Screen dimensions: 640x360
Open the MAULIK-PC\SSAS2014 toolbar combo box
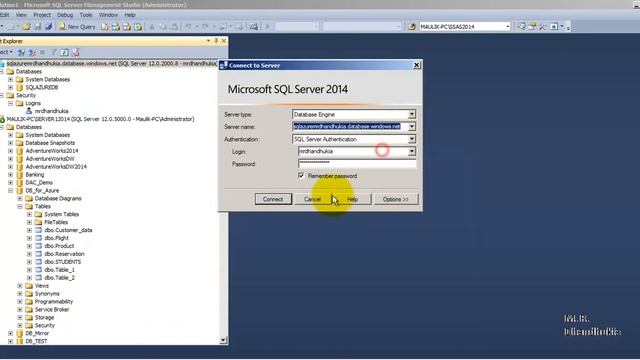pyautogui.click(x=507, y=27)
